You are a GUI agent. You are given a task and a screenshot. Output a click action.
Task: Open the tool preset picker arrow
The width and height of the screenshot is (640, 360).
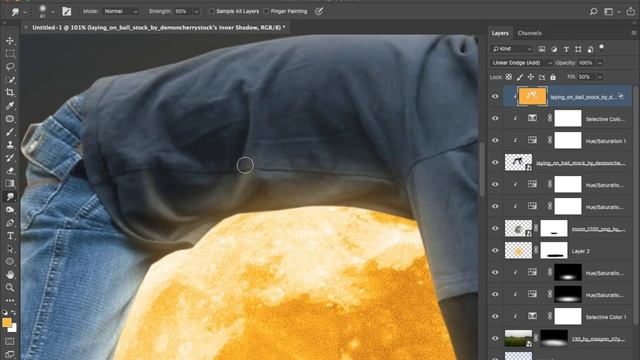(24, 12)
